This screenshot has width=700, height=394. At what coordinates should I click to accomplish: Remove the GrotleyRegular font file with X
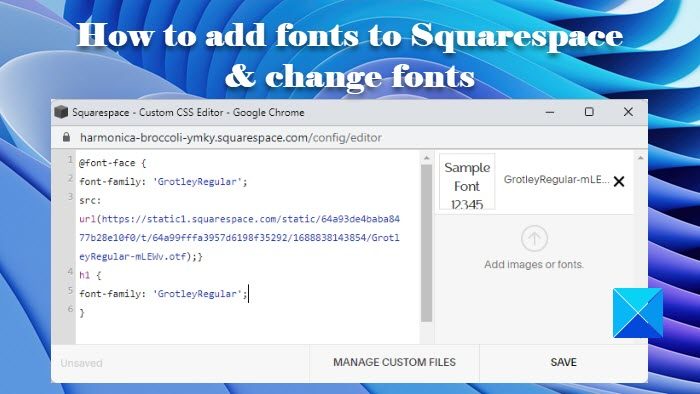tap(619, 181)
